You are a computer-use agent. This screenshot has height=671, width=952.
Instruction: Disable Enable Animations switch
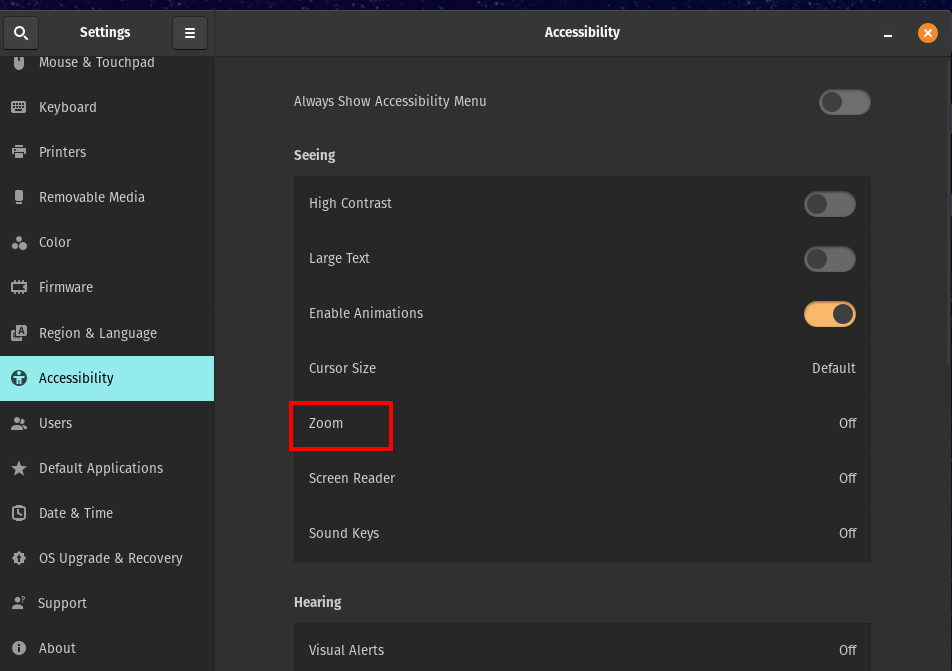pos(829,314)
